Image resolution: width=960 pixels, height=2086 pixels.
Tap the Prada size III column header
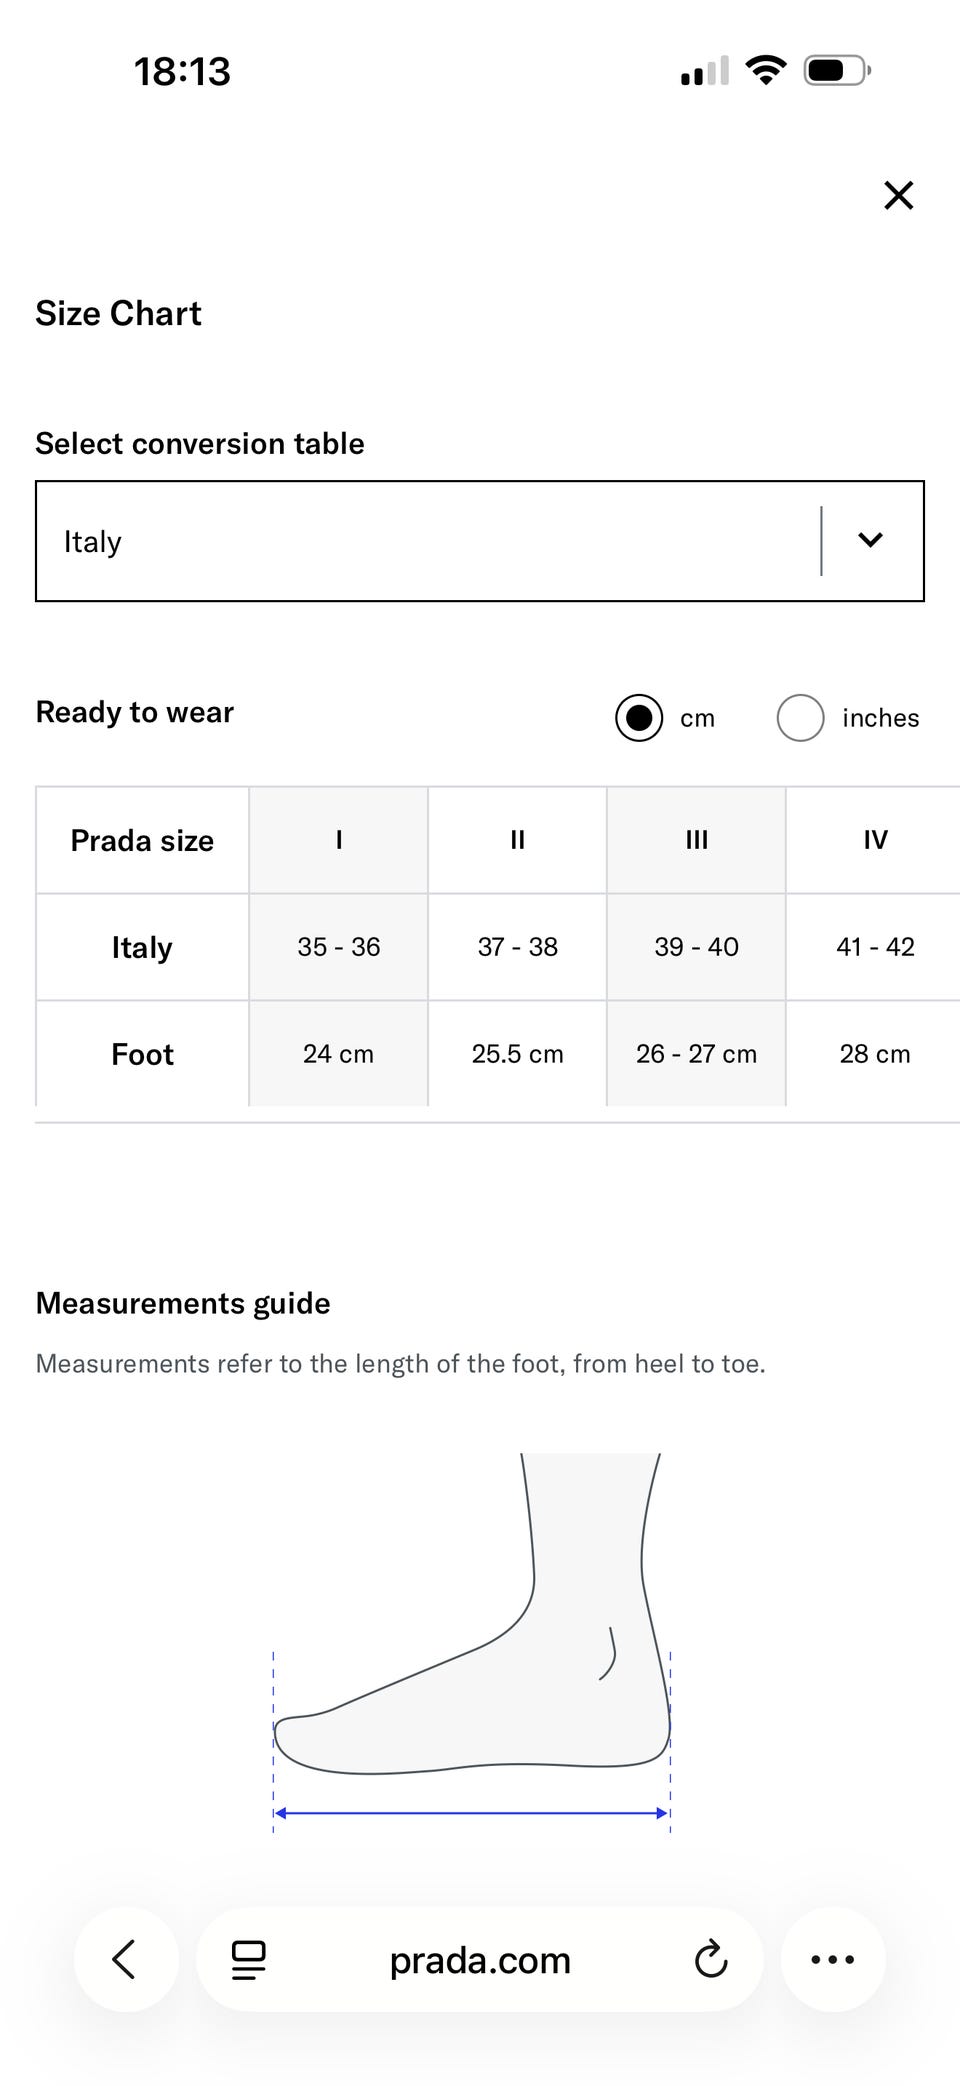(696, 840)
